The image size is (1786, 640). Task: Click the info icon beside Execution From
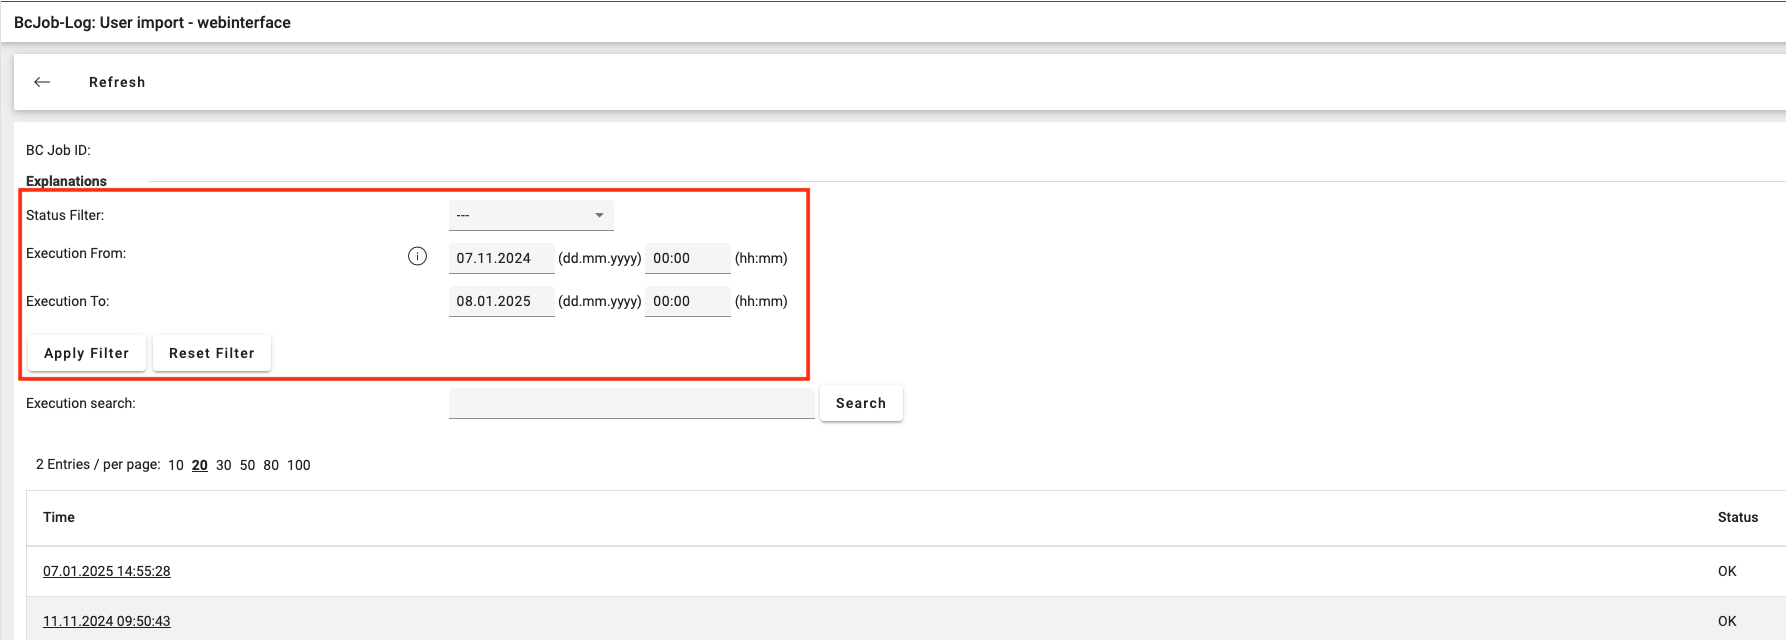[x=417, y=257]
